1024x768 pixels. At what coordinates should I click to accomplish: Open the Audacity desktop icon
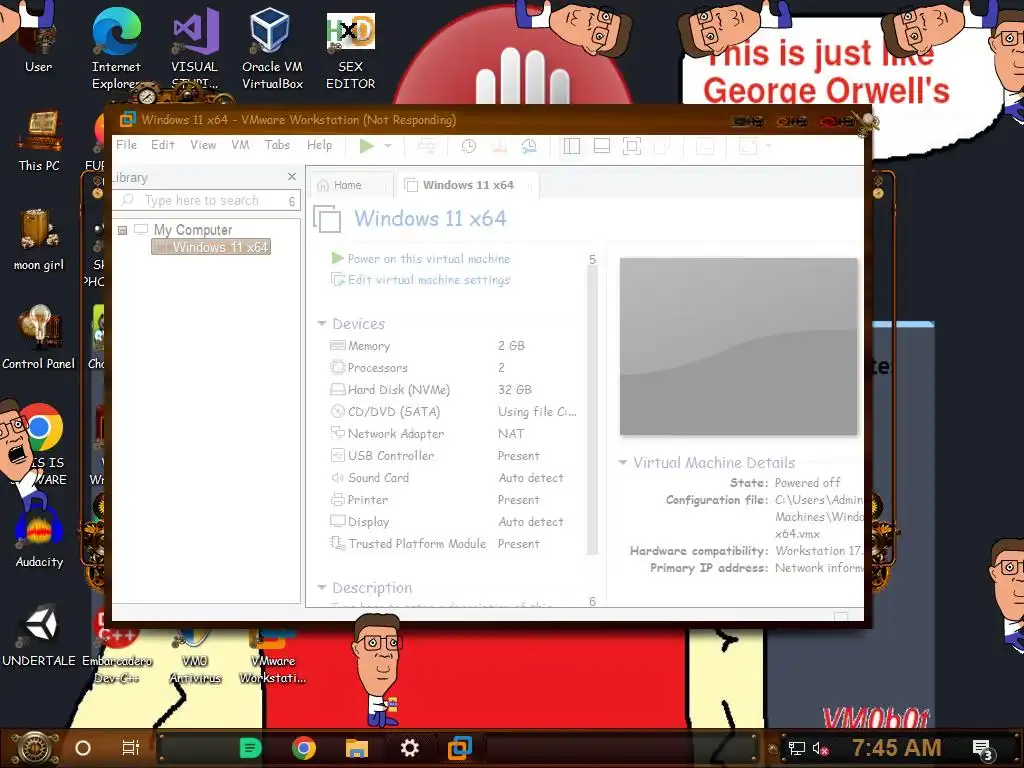pyautogui.click(x=39, y=538)
